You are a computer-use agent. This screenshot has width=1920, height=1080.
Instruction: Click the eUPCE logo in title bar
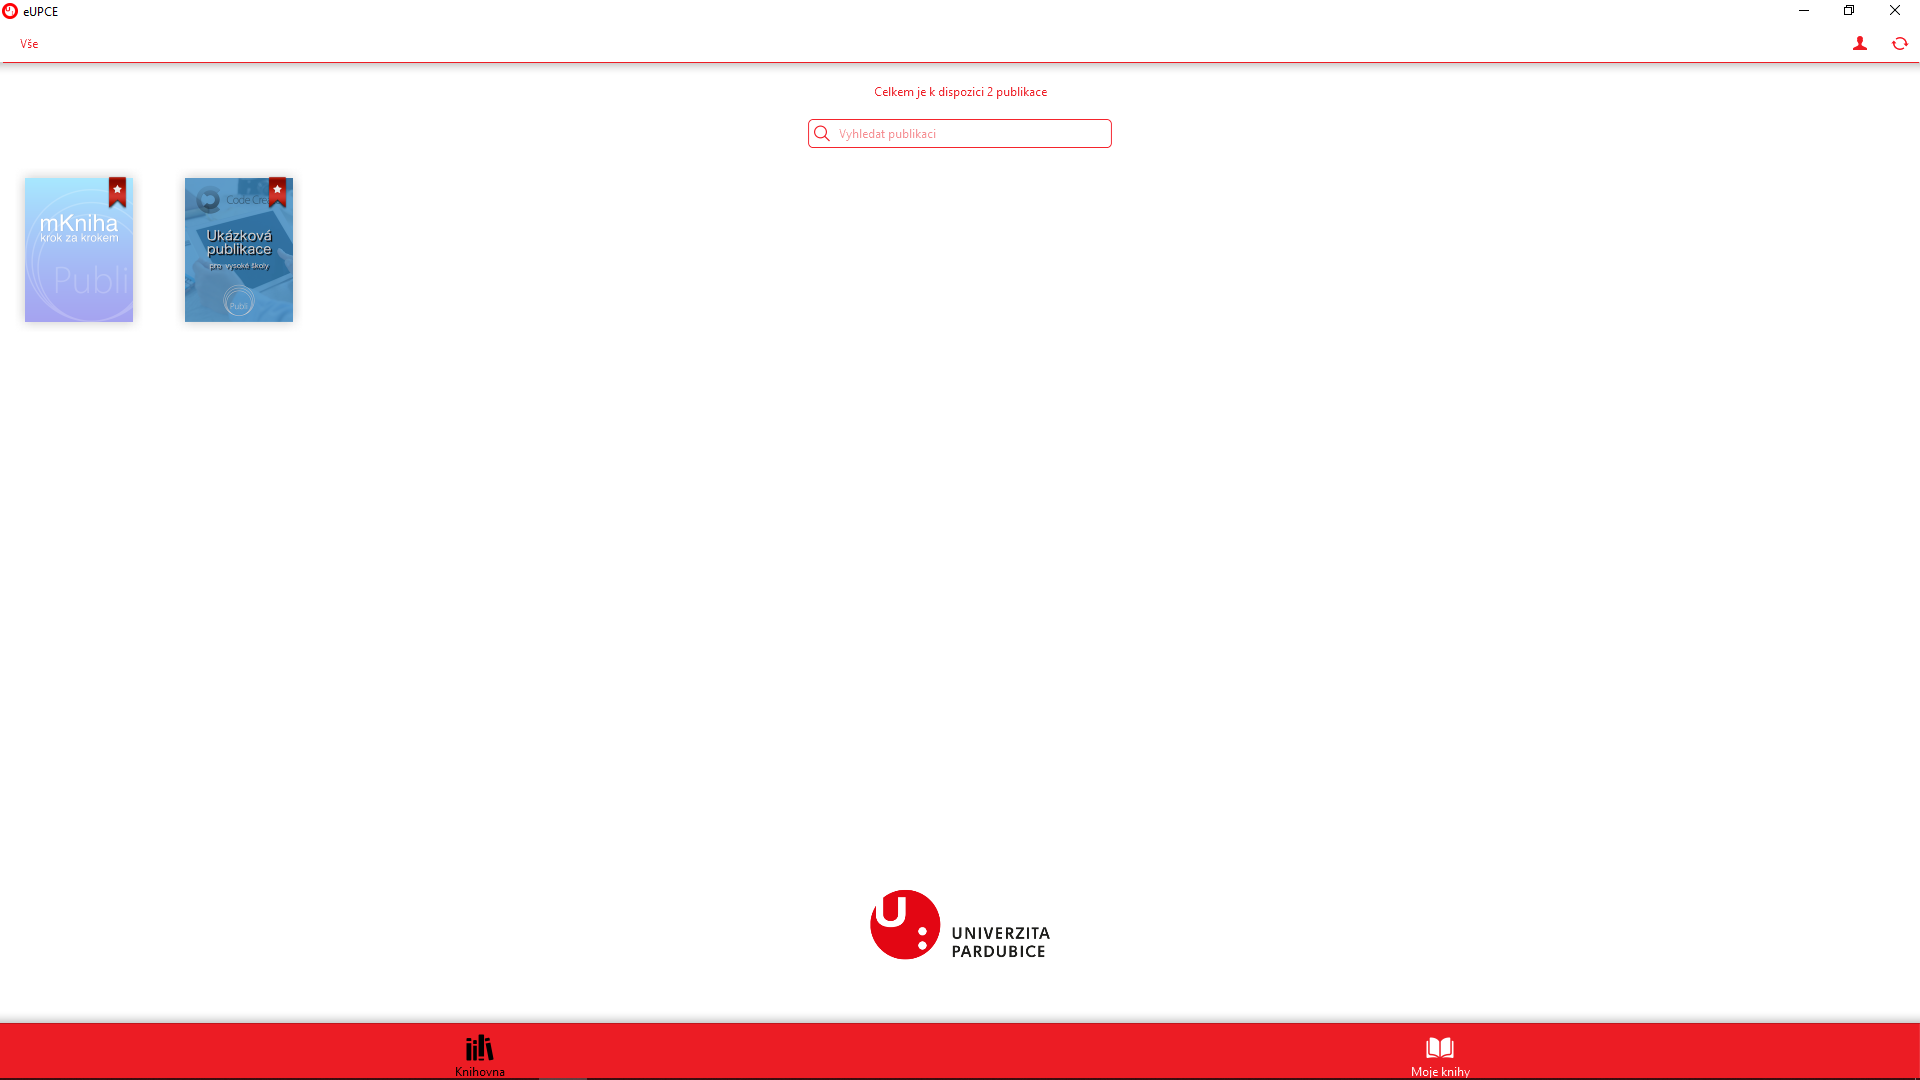[x=10, y=11]
